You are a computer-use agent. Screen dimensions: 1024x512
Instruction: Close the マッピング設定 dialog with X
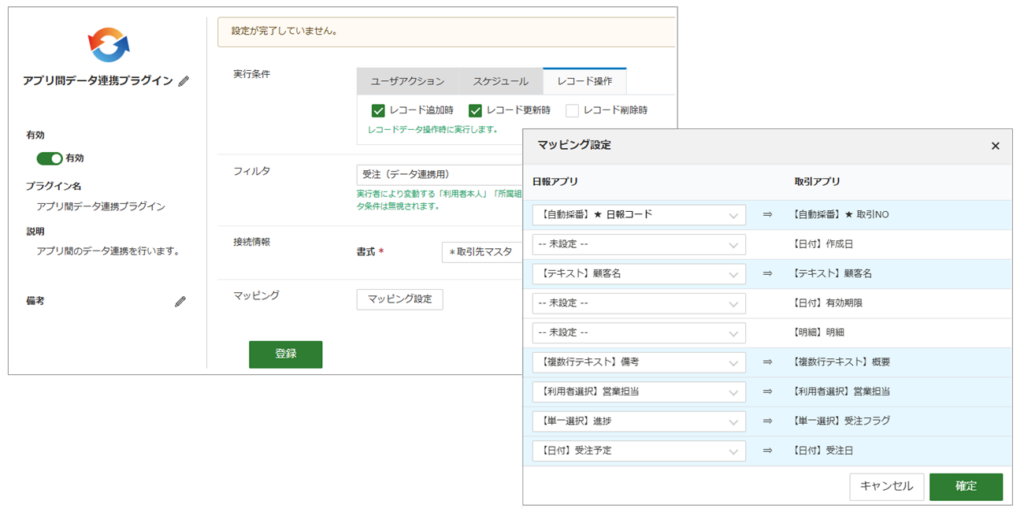pyautogui.click(x=995, y=146)
